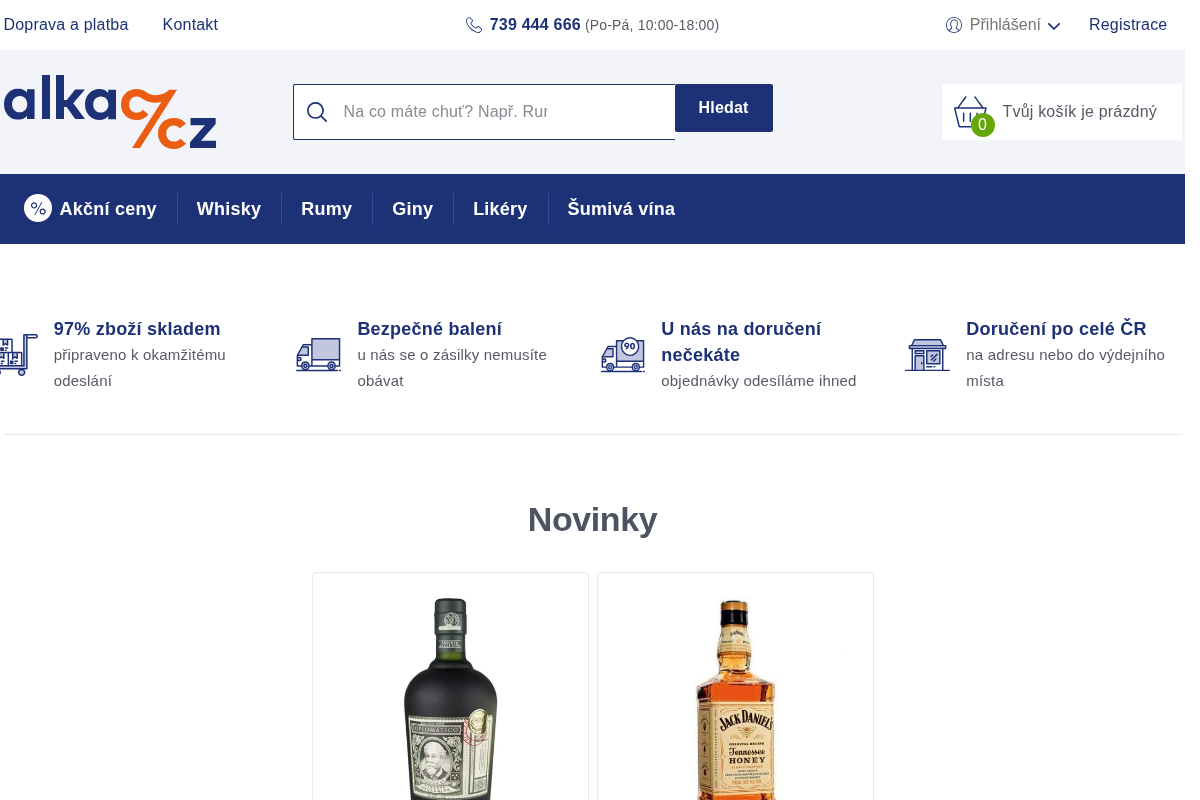Open the Giny category
This screenshot has height=800, width=1200.
(x=413, y=209)
